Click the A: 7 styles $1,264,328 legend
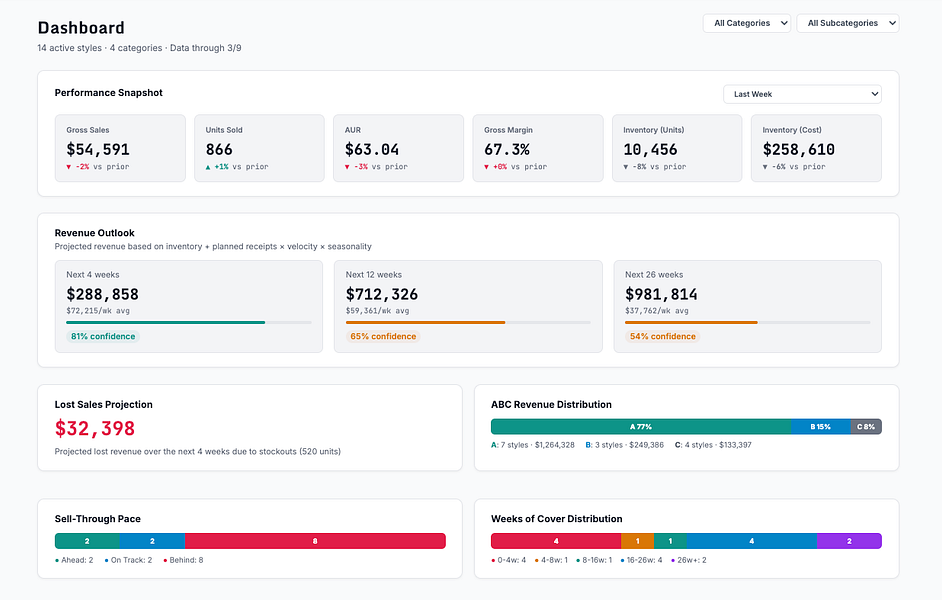This screenshot has height=600, width=942. coord(533,445)
